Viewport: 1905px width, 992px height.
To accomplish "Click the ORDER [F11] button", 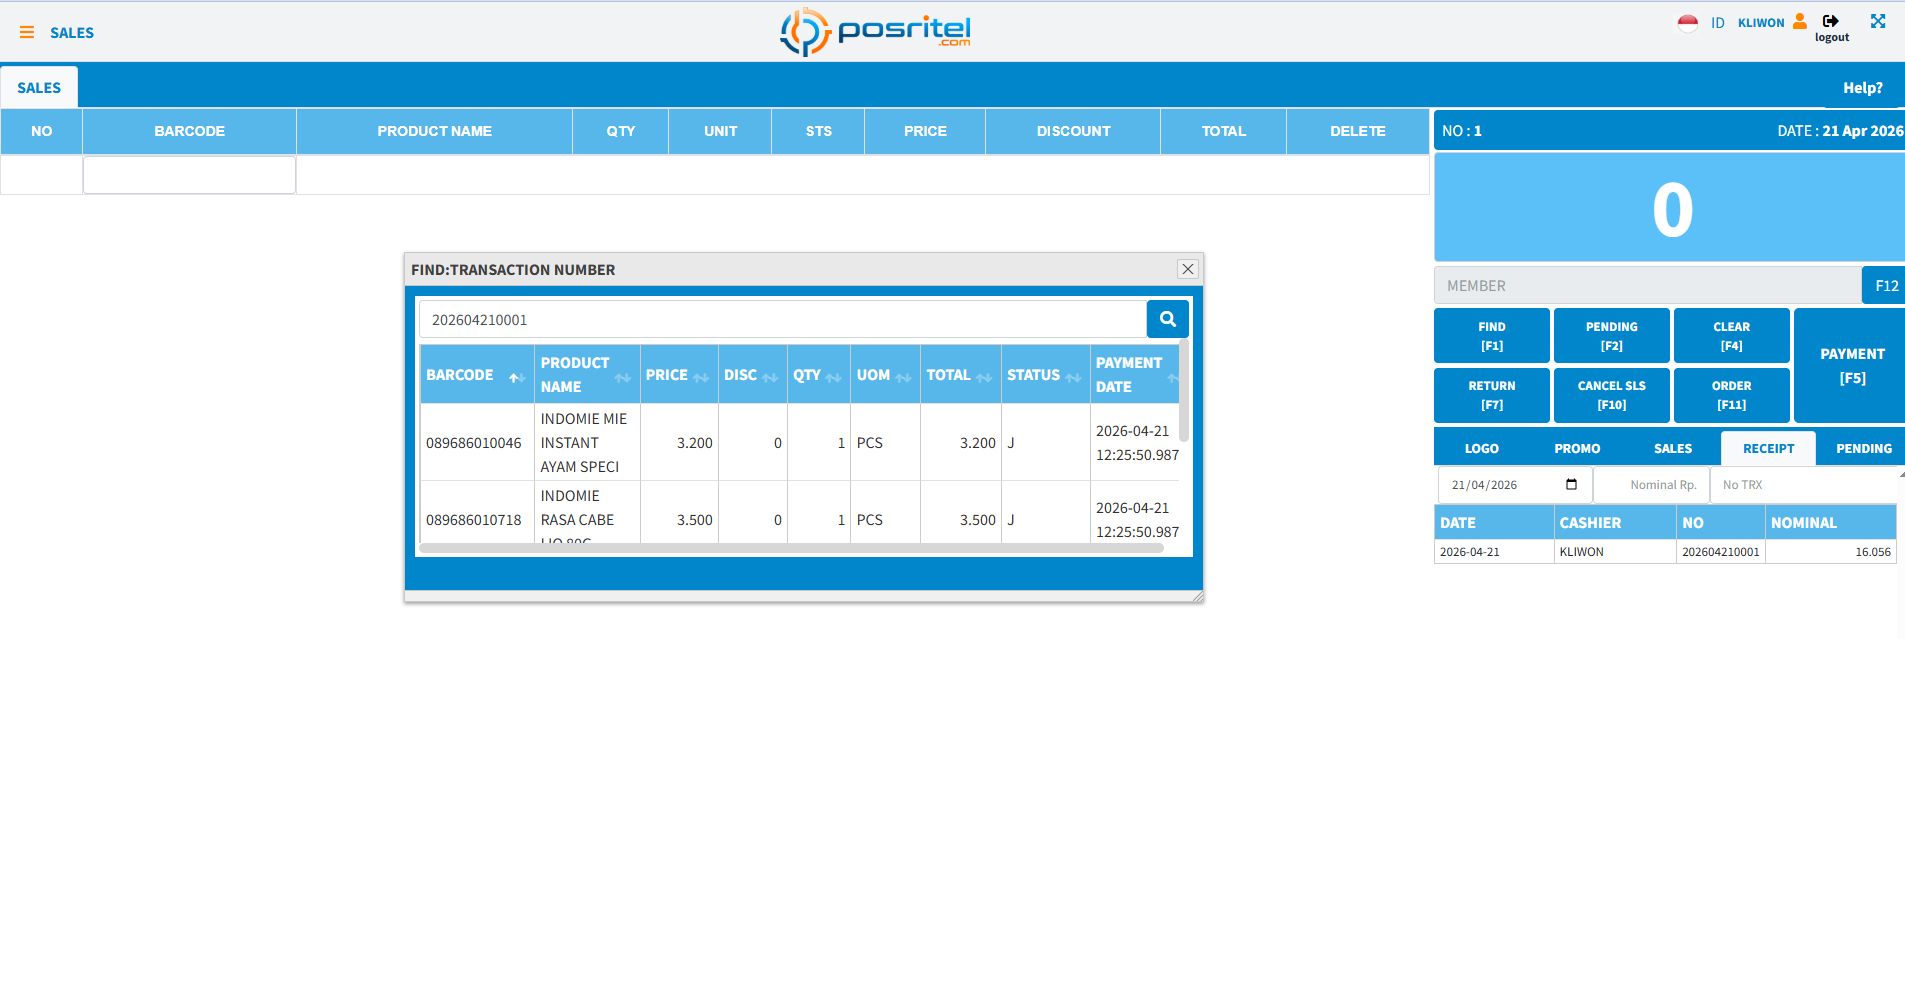I will [1732, 395].
